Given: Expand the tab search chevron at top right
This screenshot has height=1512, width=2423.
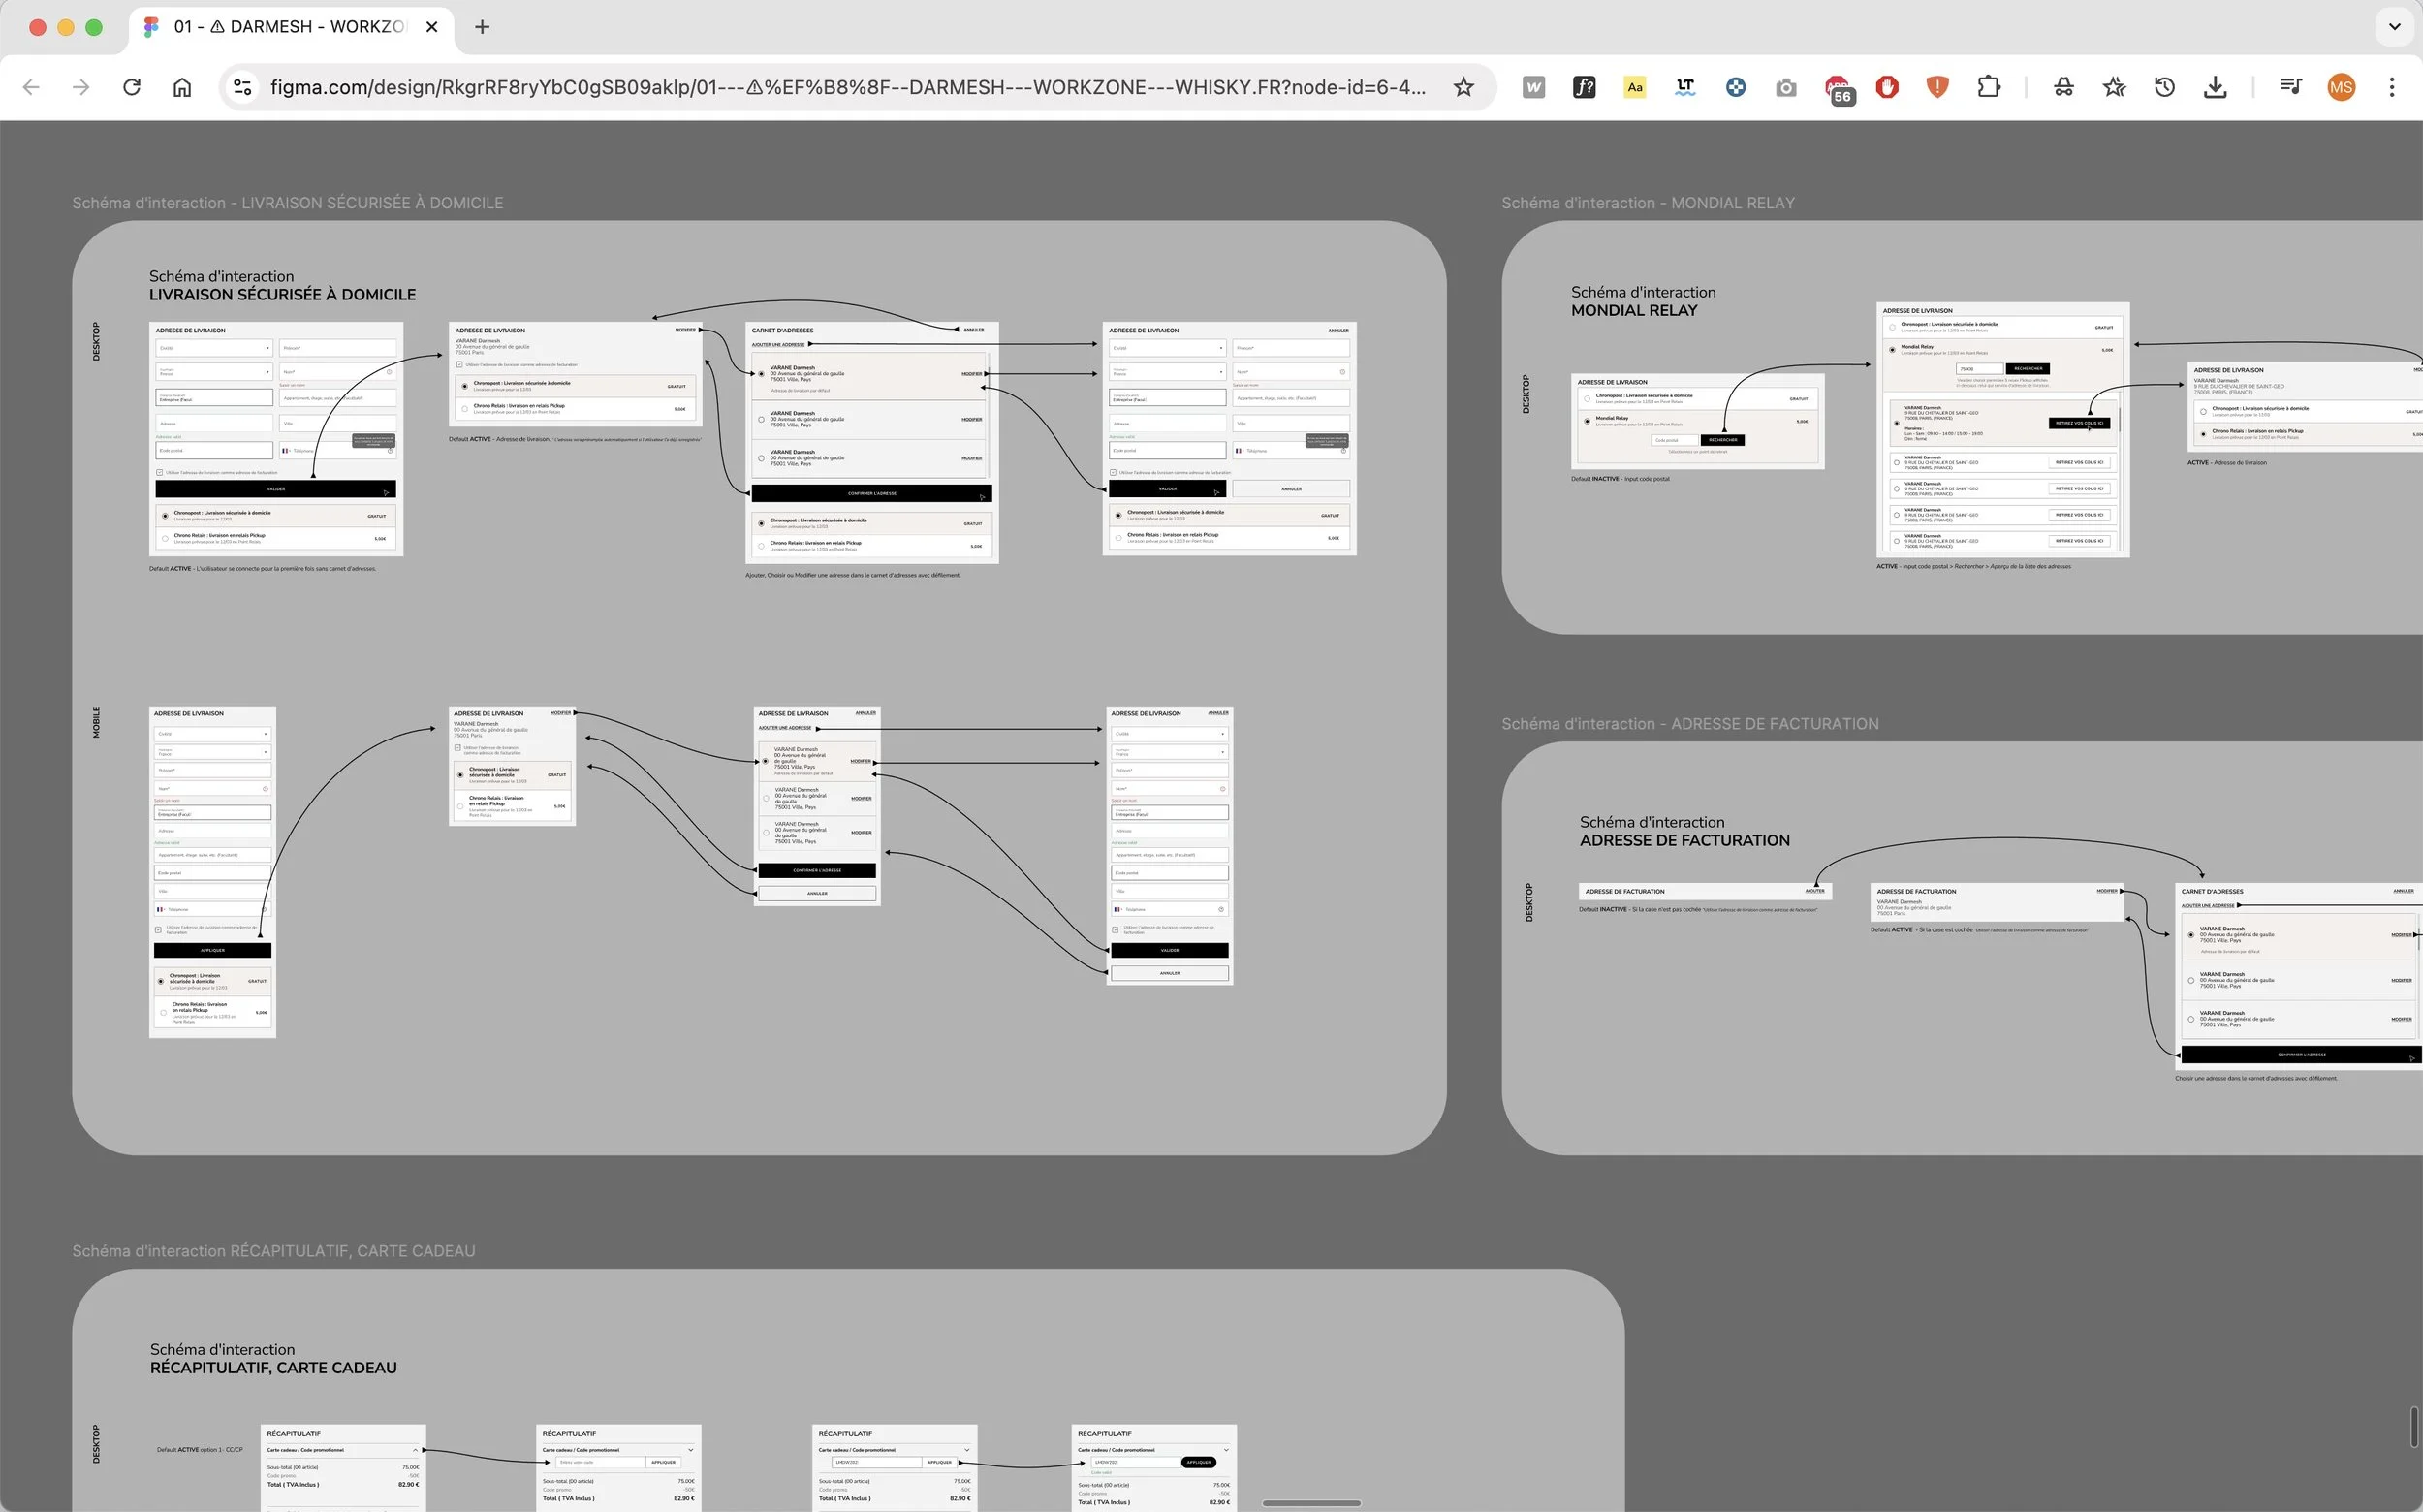Looking at the screenshot, I should [x=2394, y=27].
